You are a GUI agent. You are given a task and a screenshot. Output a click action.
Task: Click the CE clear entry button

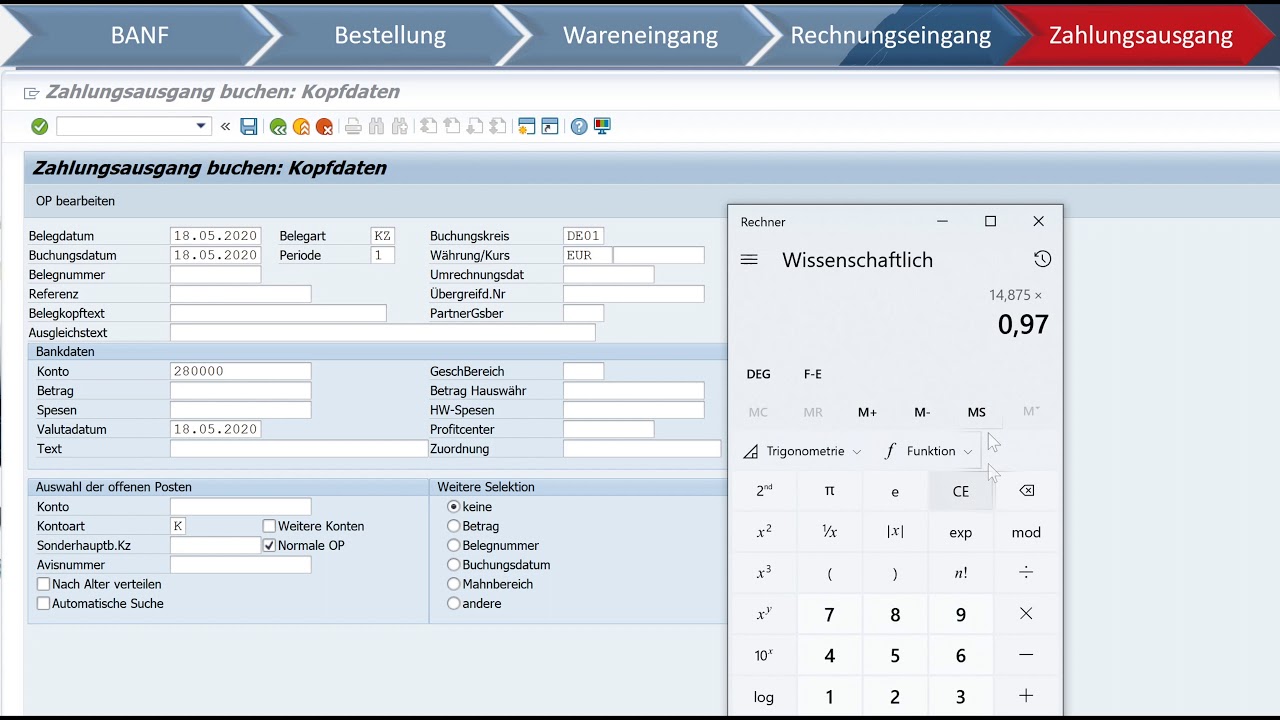click(961, 491)
